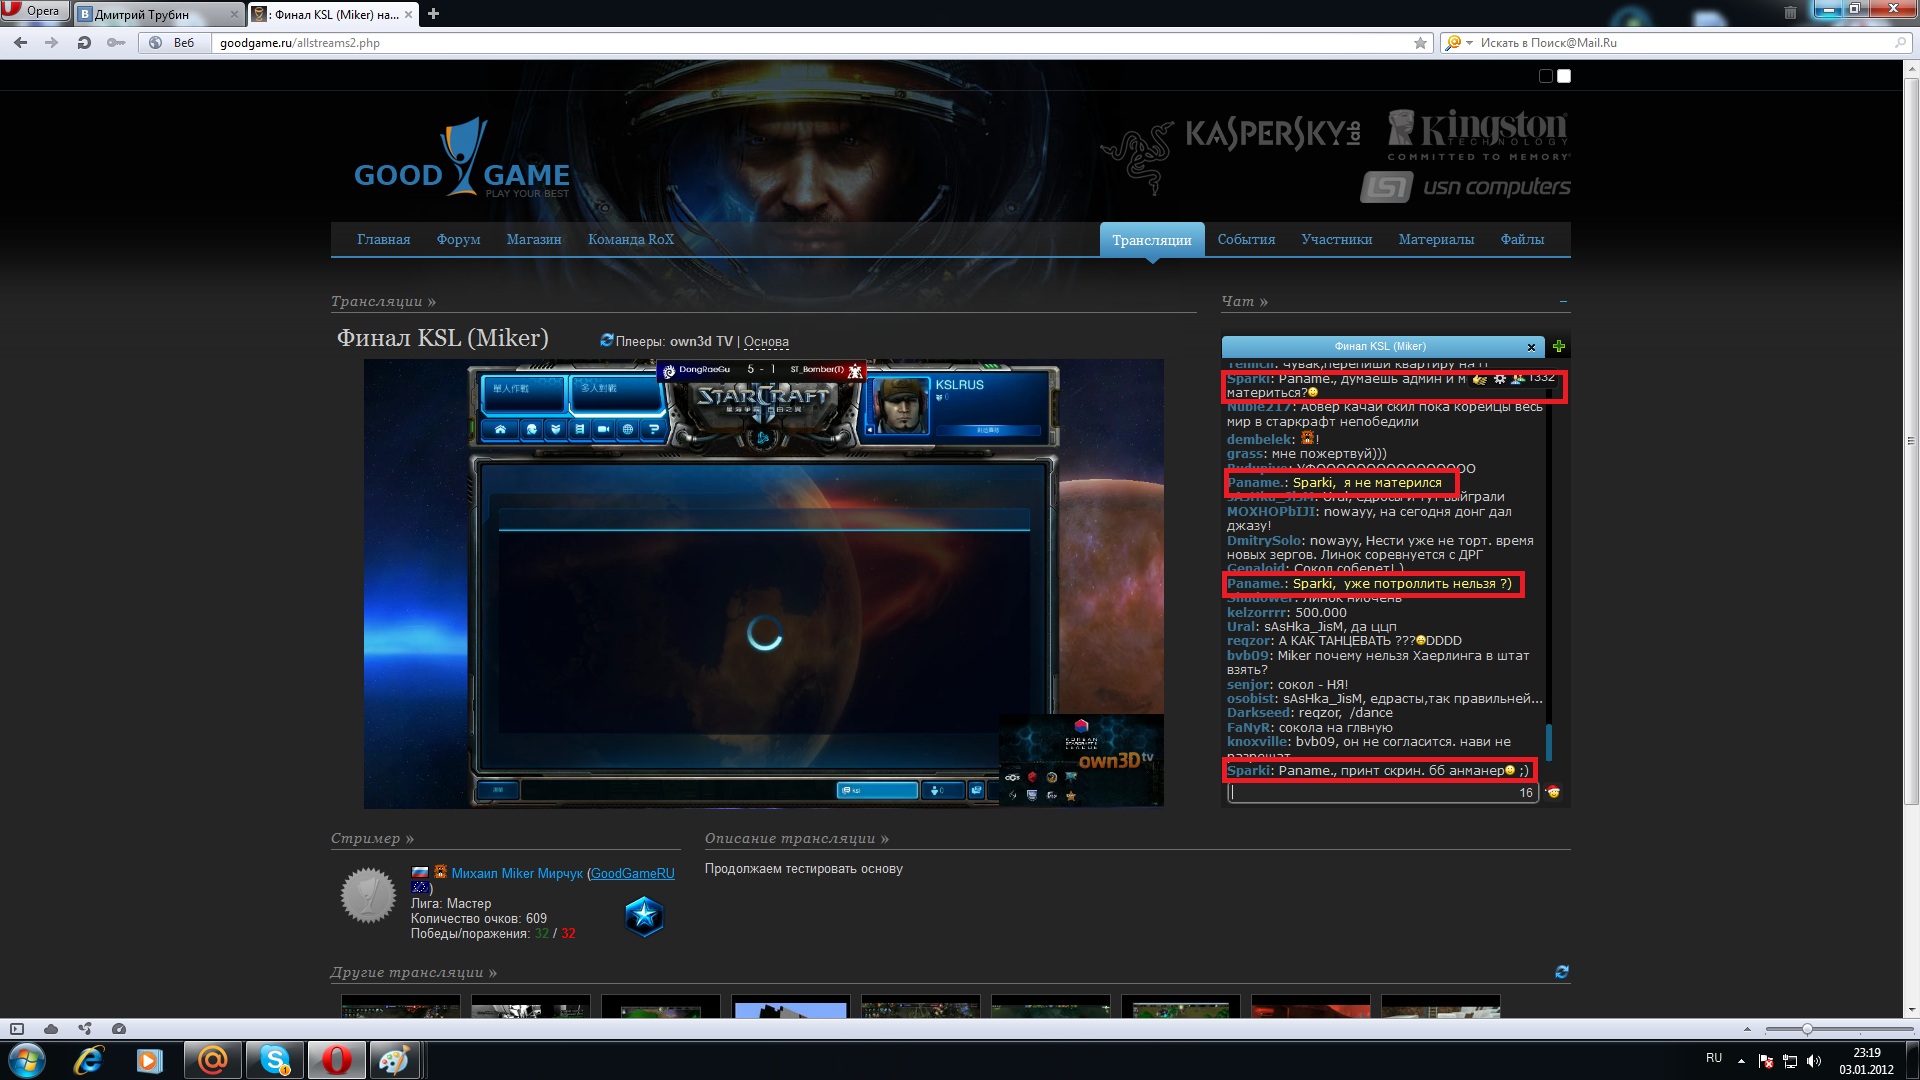Launch Internet Explorer from taskbar
1920x1080 pixels.
tap(90, 1060)
